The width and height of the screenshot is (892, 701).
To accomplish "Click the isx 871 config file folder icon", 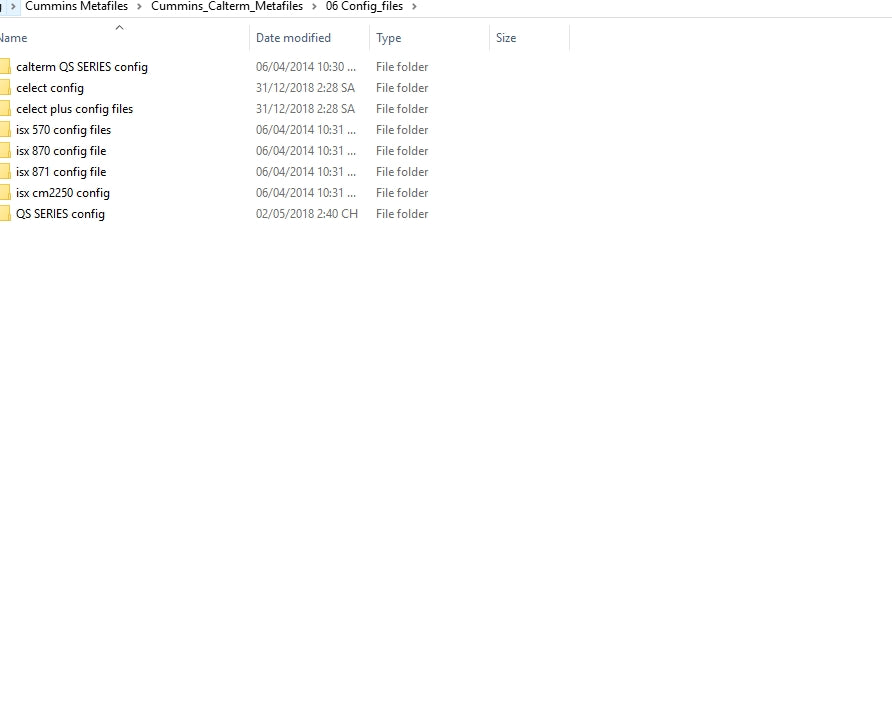I will tap(8, 171).
